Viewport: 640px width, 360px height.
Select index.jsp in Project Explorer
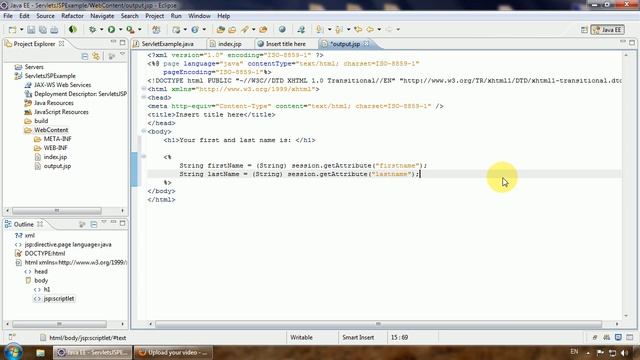tap(55, 157)
